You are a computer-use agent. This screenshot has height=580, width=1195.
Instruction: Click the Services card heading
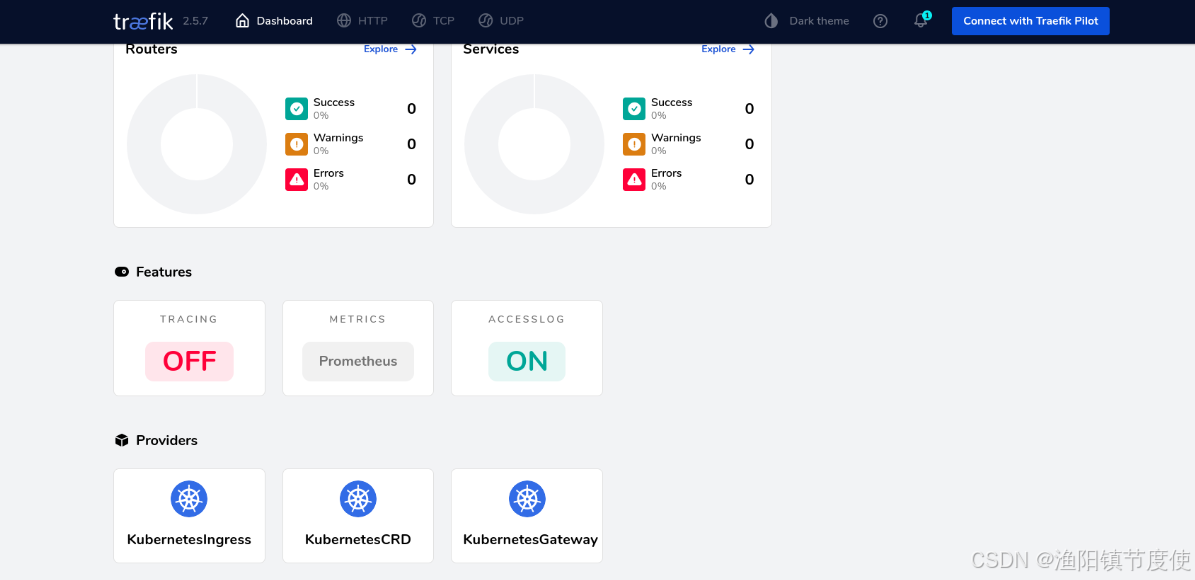coord(491,50)
